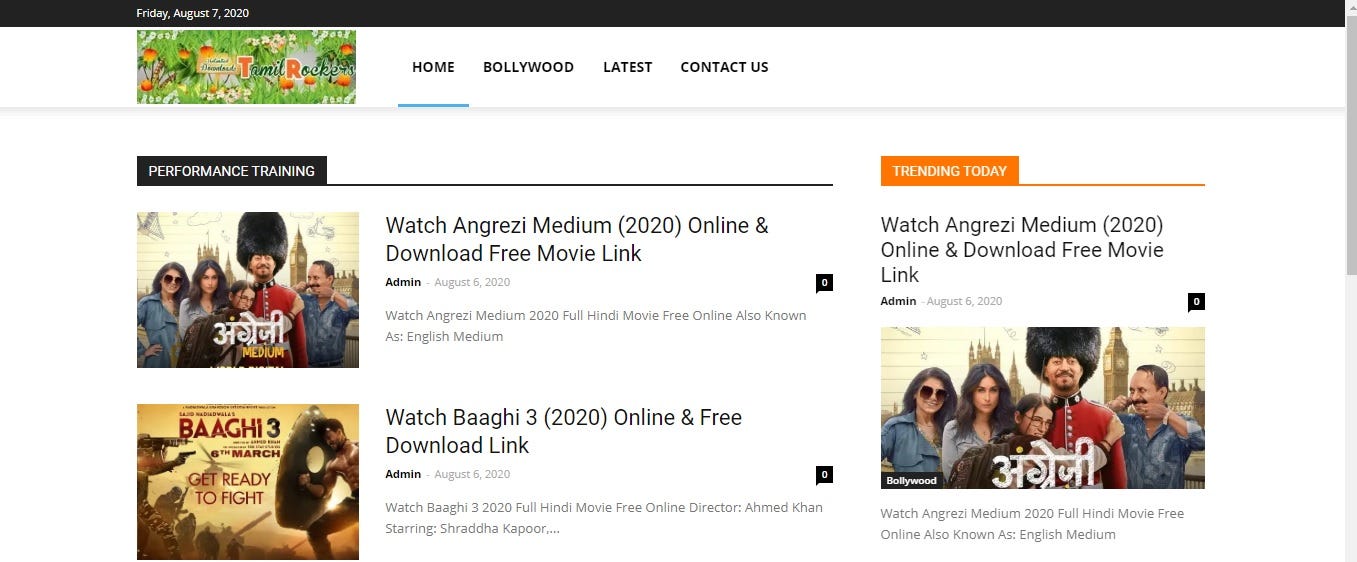Open Watch Baaghi 3 (2020) article title
This screenshot has height=562, width=1357.
click(563, 431)
